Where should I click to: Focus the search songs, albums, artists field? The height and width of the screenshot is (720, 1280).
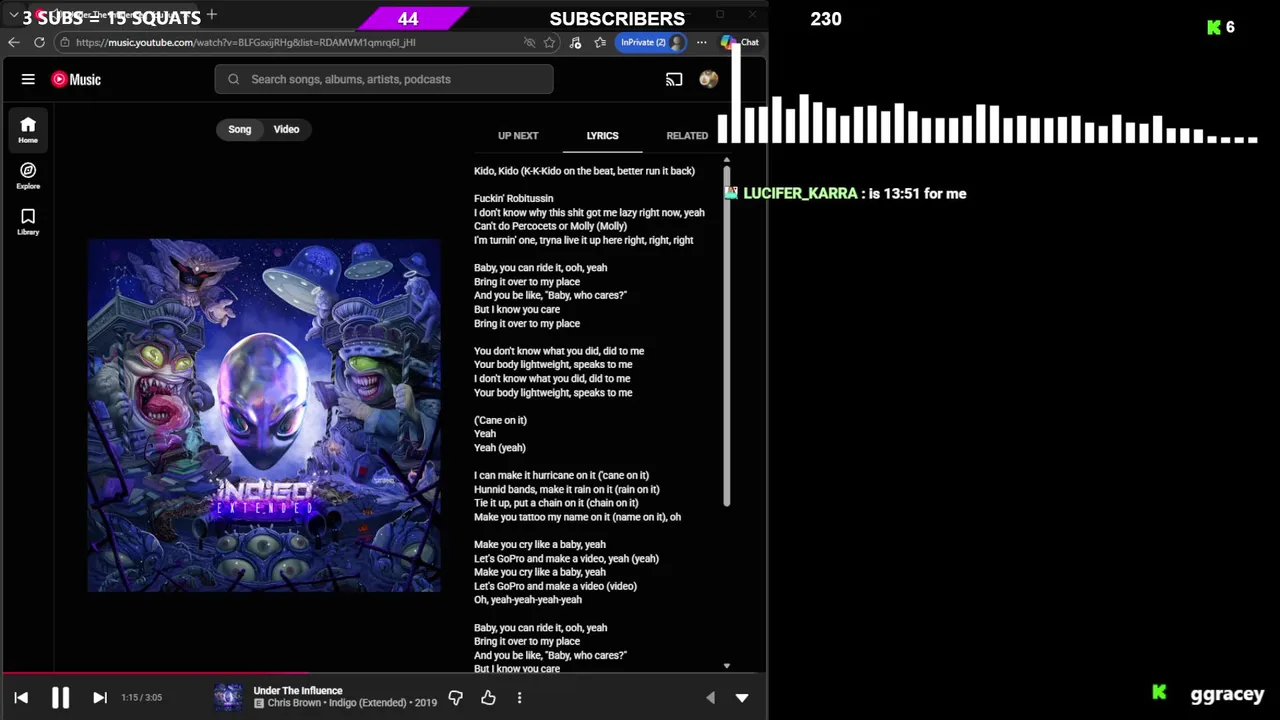(384, 79)
